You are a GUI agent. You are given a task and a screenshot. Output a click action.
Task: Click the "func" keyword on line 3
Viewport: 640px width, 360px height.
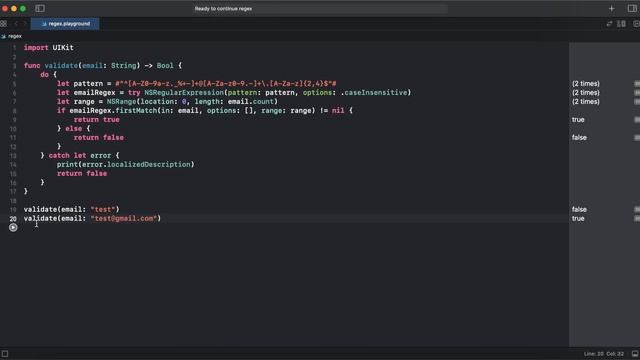32,66
